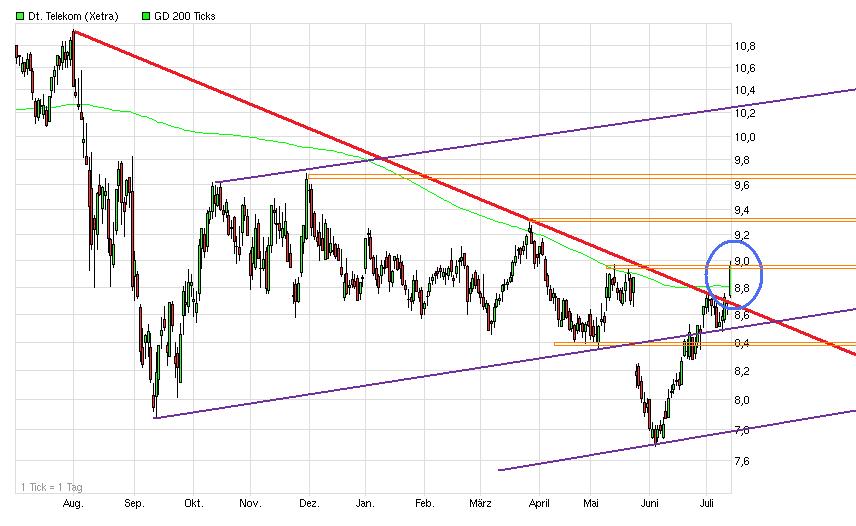Click the 'Aug.' month label
Image resolution: width=856 pixels, height=526 pixels.
tap(73, 504)
